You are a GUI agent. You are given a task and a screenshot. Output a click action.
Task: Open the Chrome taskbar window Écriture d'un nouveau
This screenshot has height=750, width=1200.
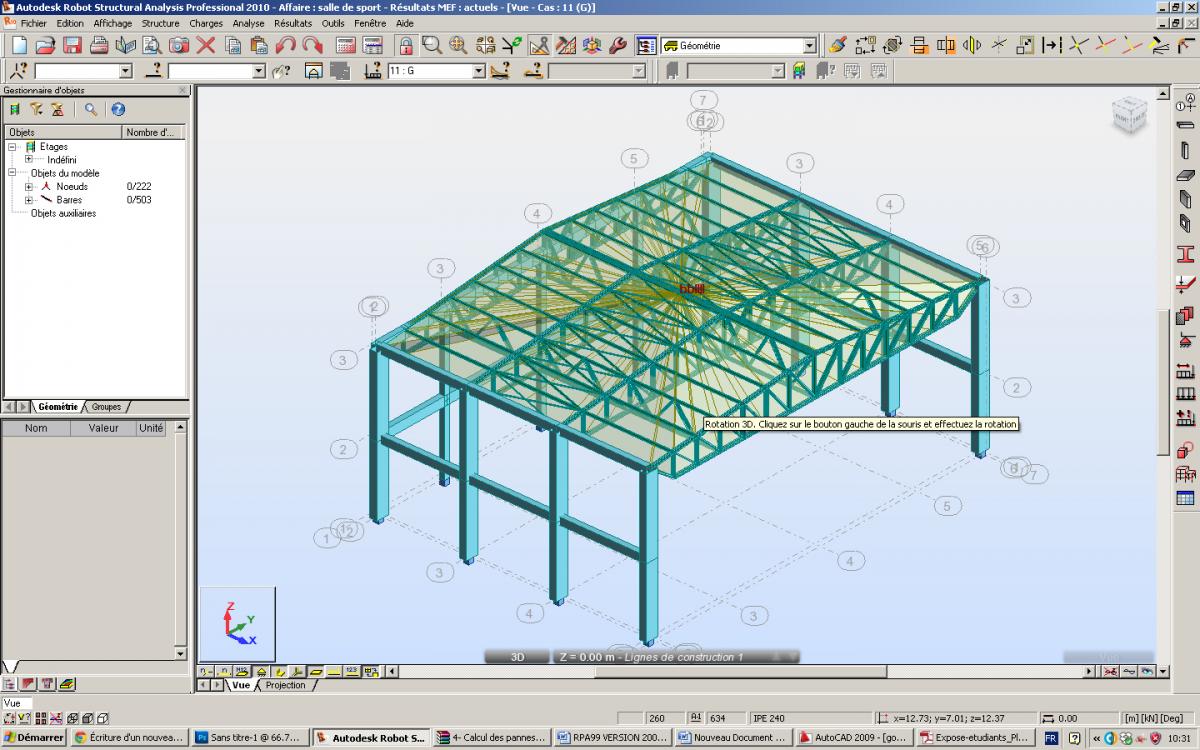[128, 738]
